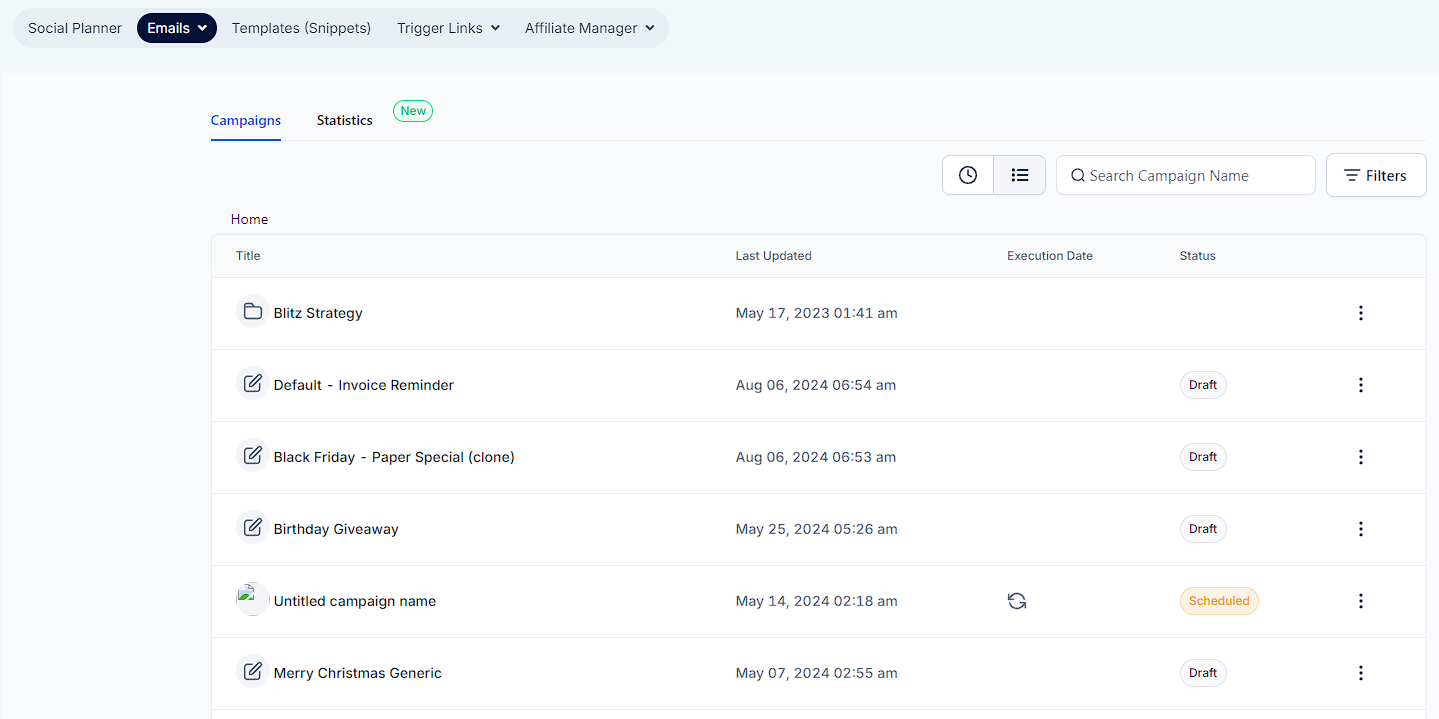Expand the Emails dropdown

point(177,28)
